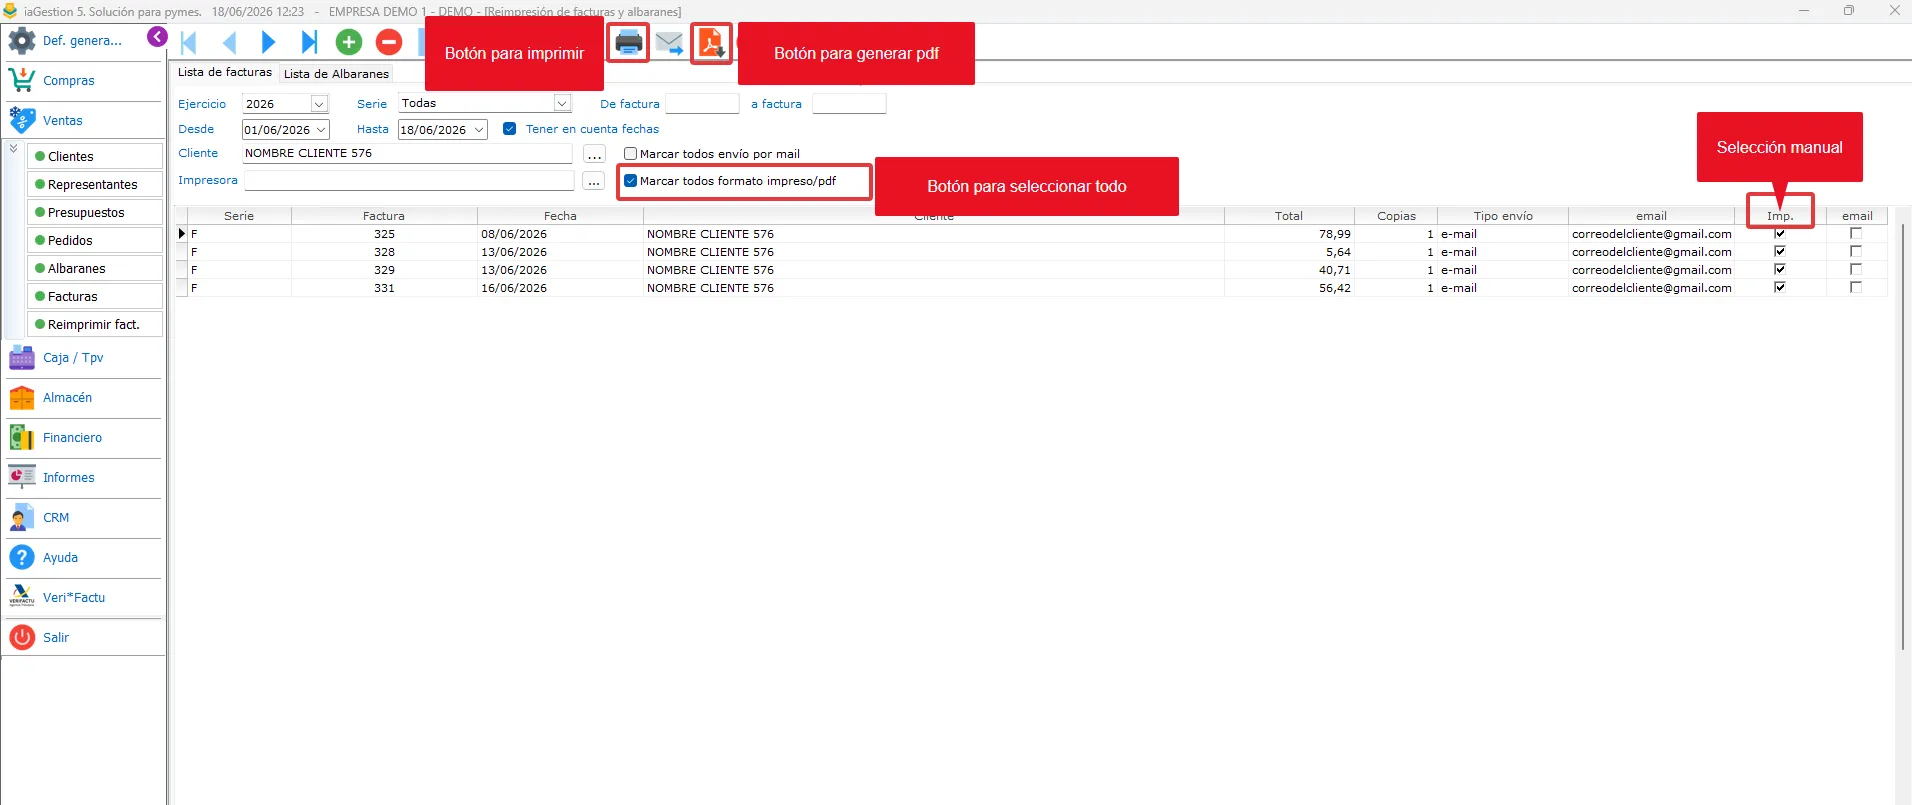Screen dimensions: 1912x805
Task: Enable Marcar todos envío por mail
Action: [630, 154]
